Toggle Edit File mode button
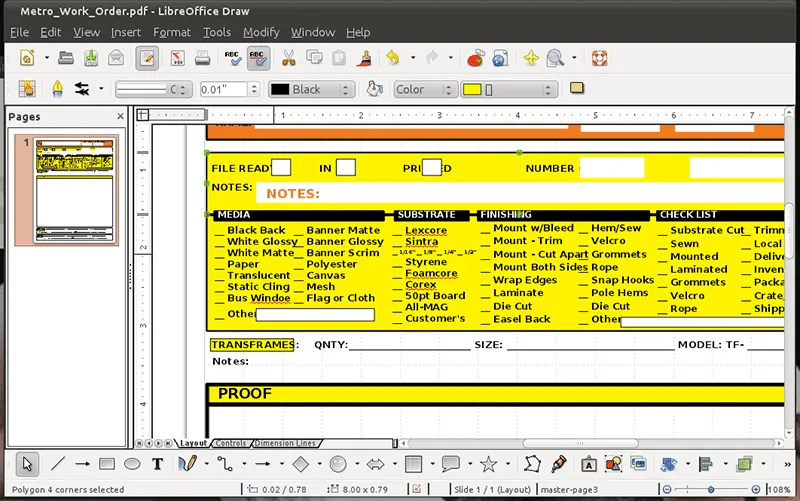The image size is (800, 501). tap(147, 58)
